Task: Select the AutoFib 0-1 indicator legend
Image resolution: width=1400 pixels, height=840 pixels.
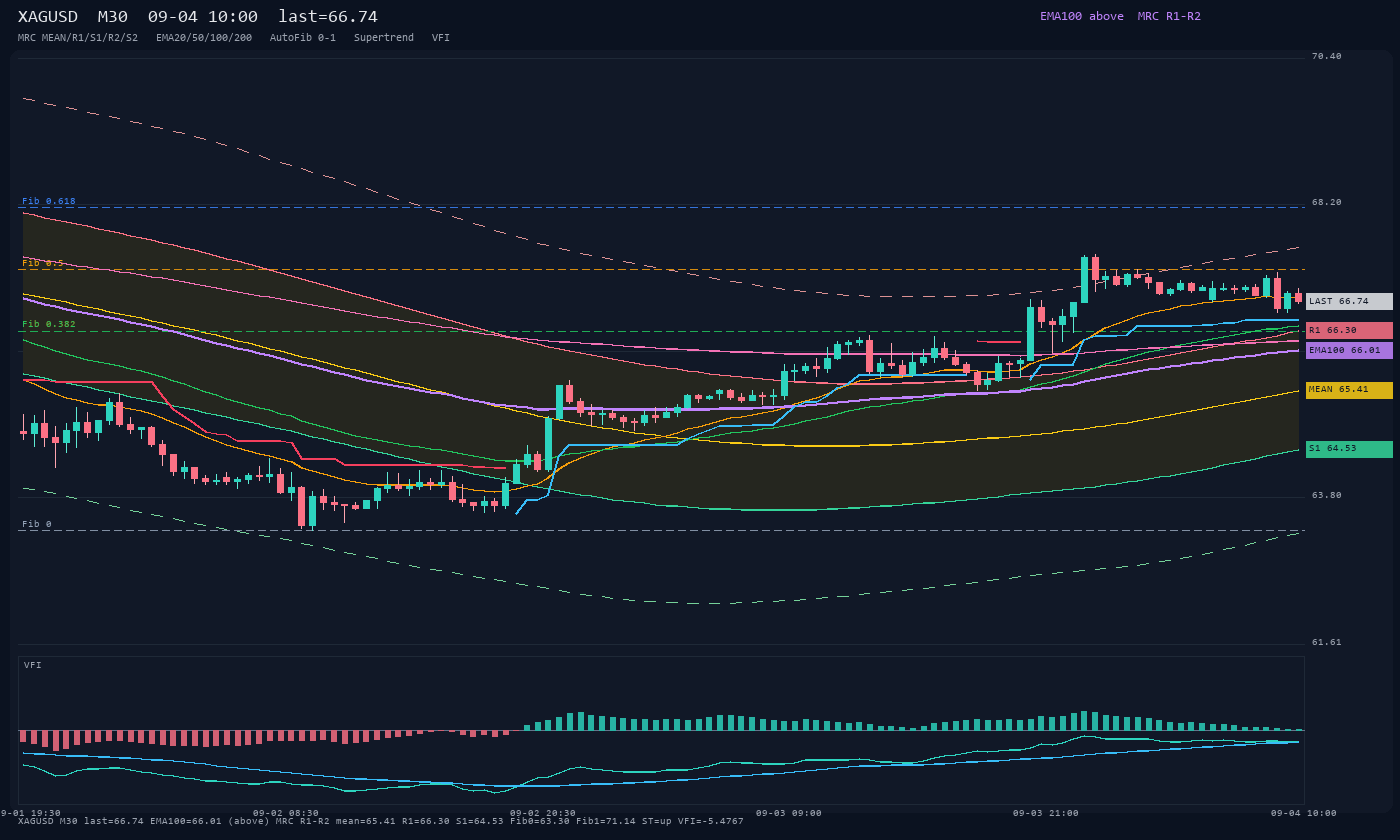Action: 303,38
